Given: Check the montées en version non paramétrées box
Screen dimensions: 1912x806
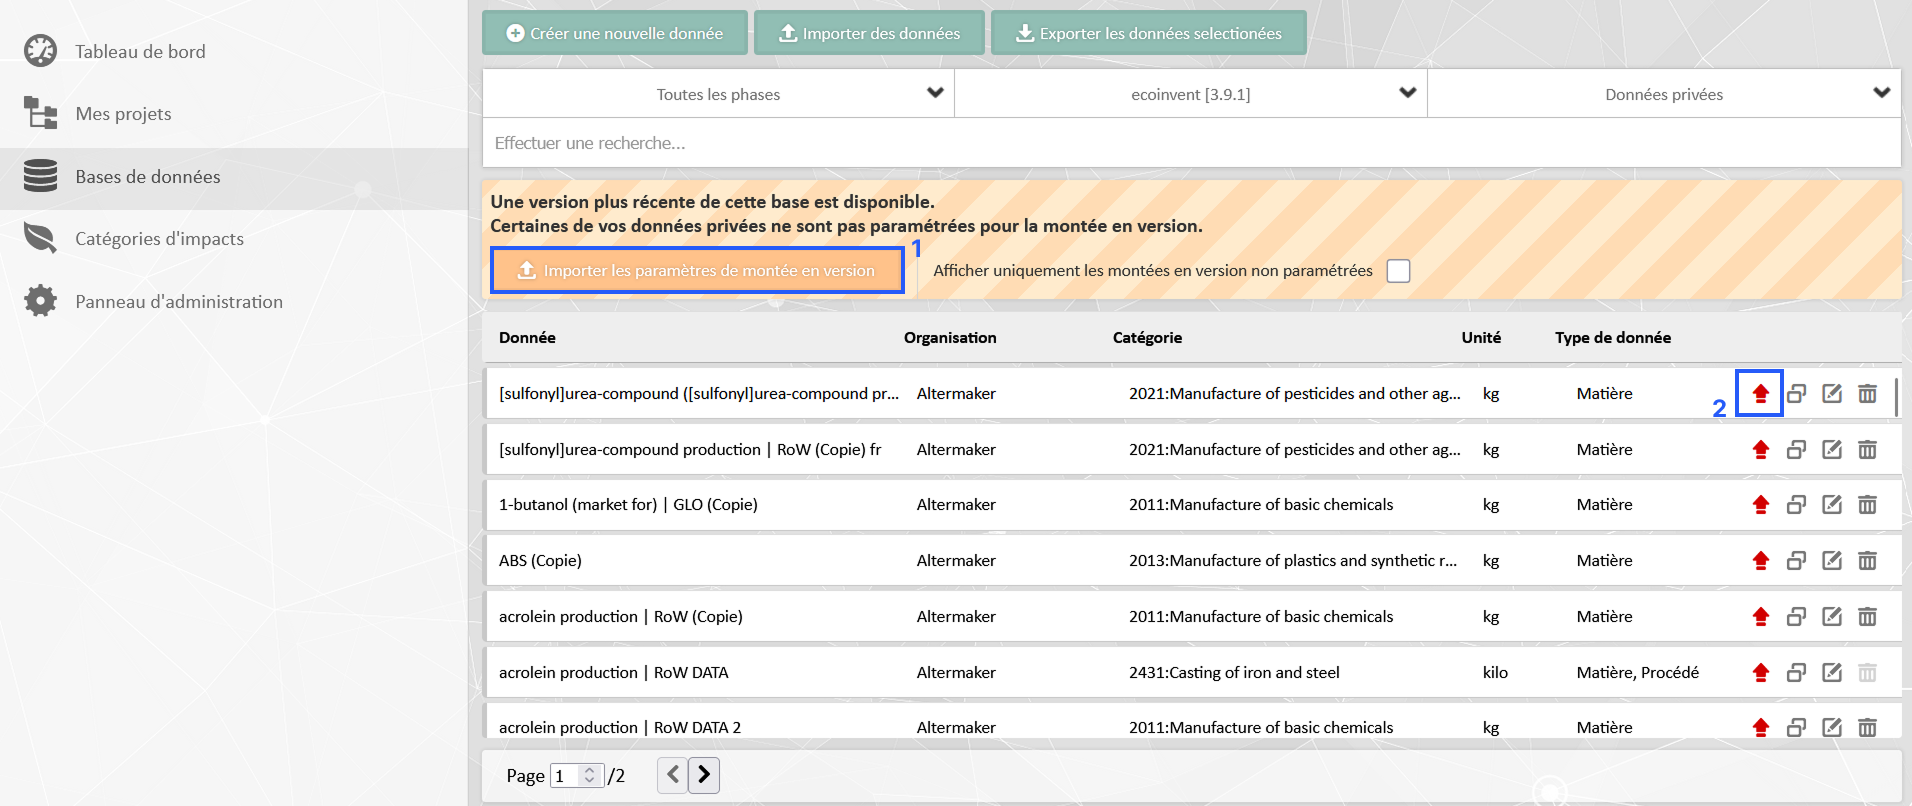Looking at the screenshot, I should click(x=1398, y=271).
